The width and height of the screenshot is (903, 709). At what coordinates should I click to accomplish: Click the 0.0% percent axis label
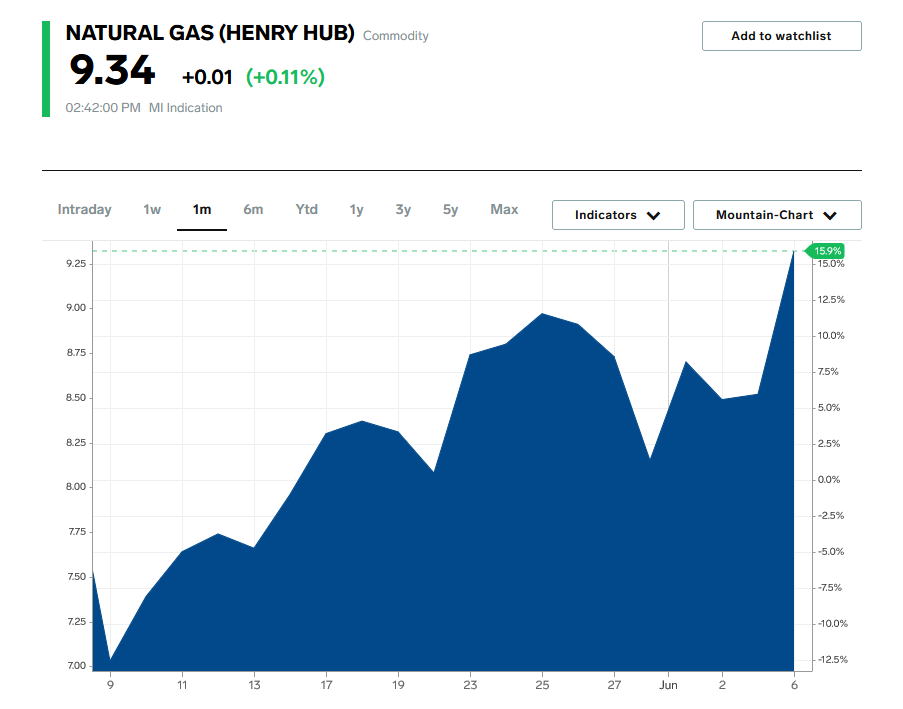tap(829, 480)
